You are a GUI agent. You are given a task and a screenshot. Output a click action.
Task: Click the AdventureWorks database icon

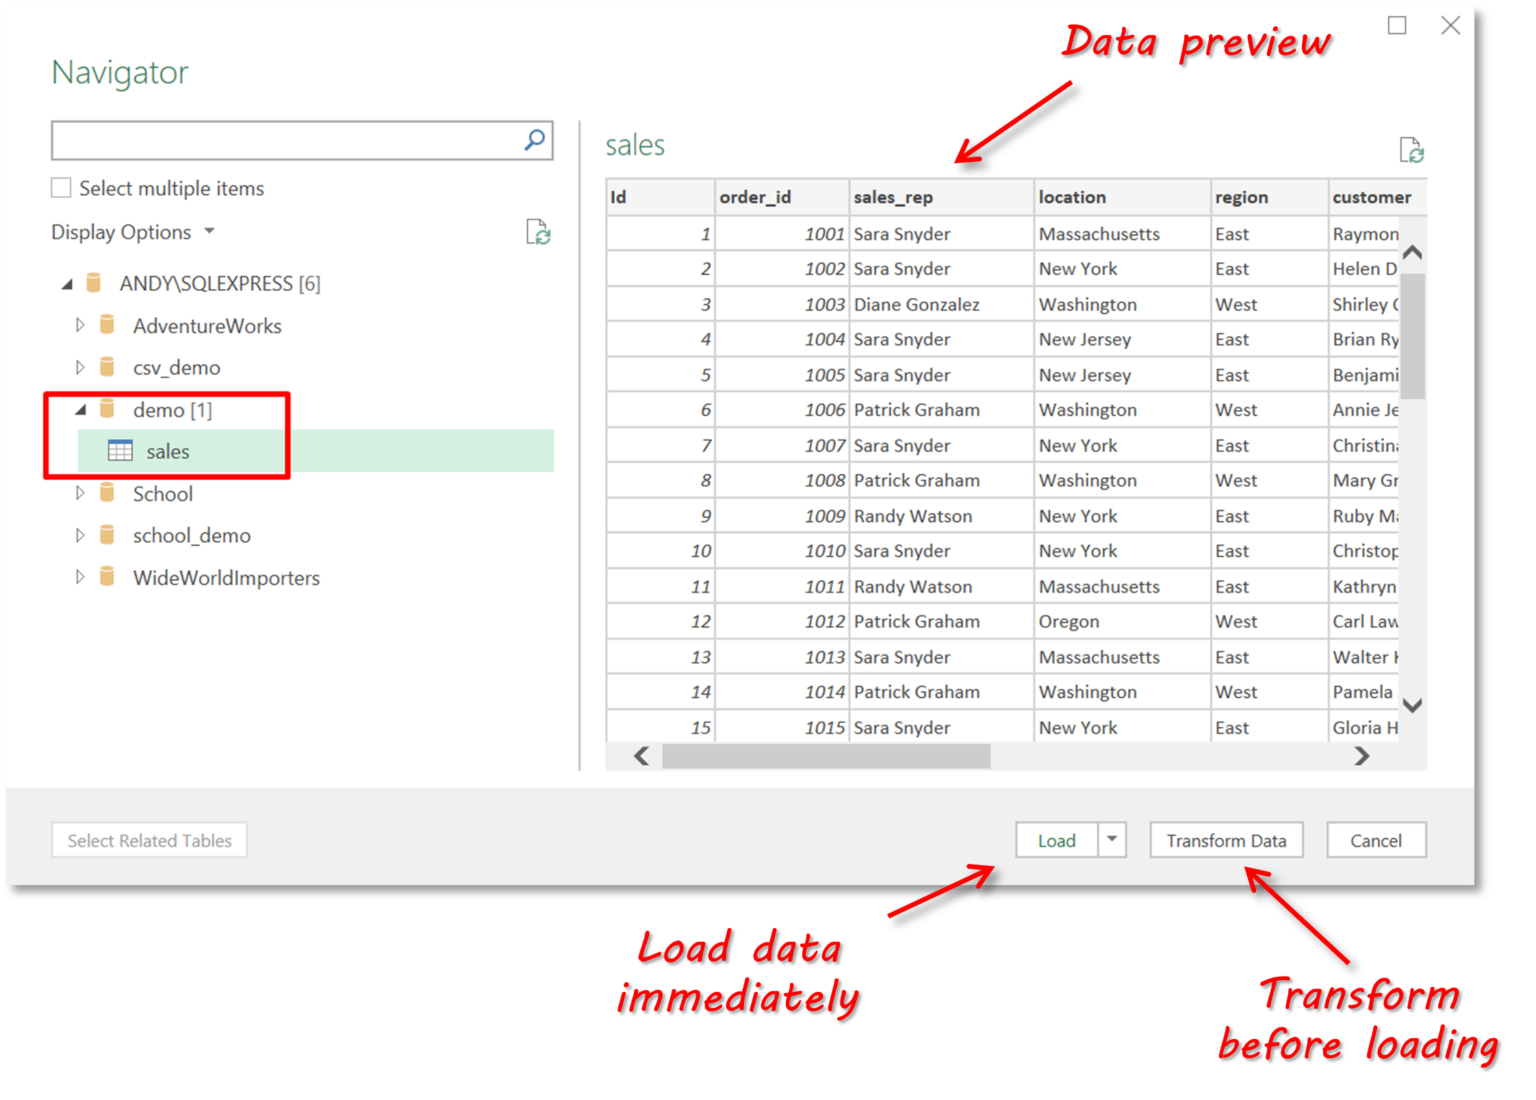(x=107, y=325)
